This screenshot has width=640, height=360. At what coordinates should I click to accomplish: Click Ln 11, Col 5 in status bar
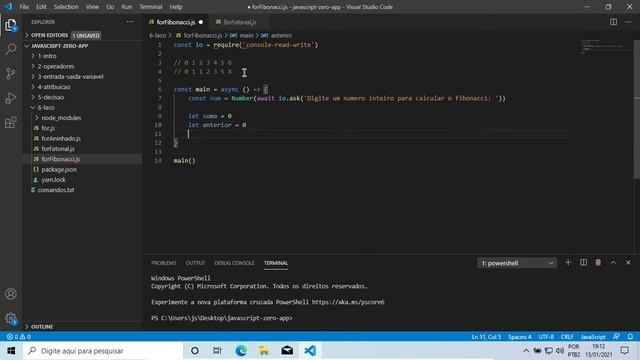tap(486, 337)
